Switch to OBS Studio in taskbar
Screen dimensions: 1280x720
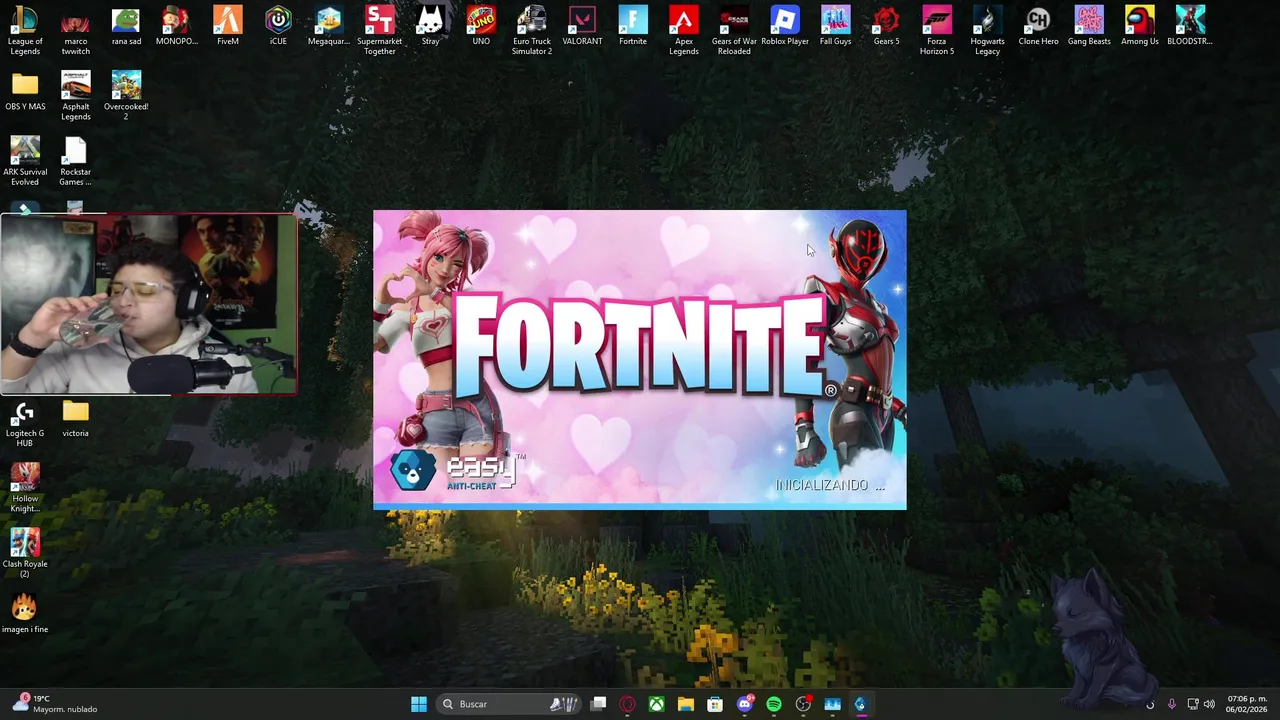tap(803, 704)
